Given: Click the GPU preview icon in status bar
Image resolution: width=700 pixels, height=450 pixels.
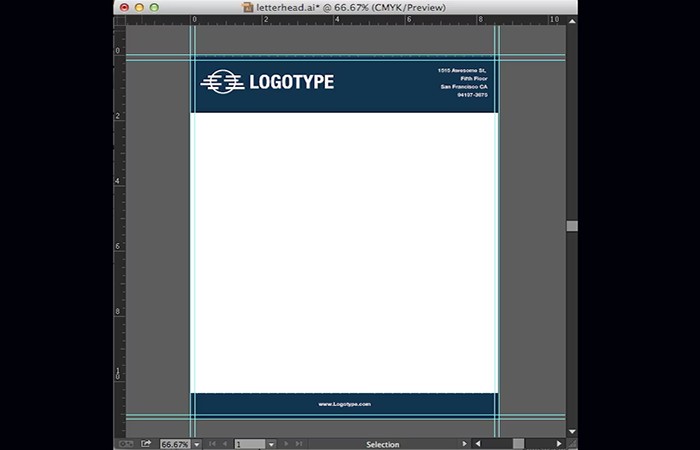Looking at the screenshot, I should [x=126, y=444].
